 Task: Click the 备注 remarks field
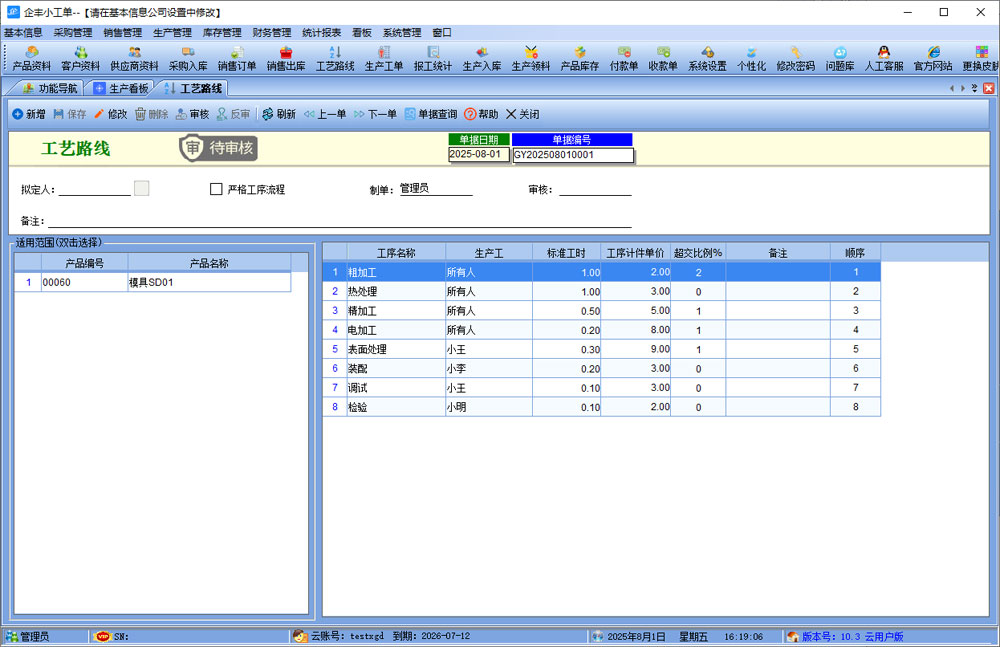click(x=340, y=221)
